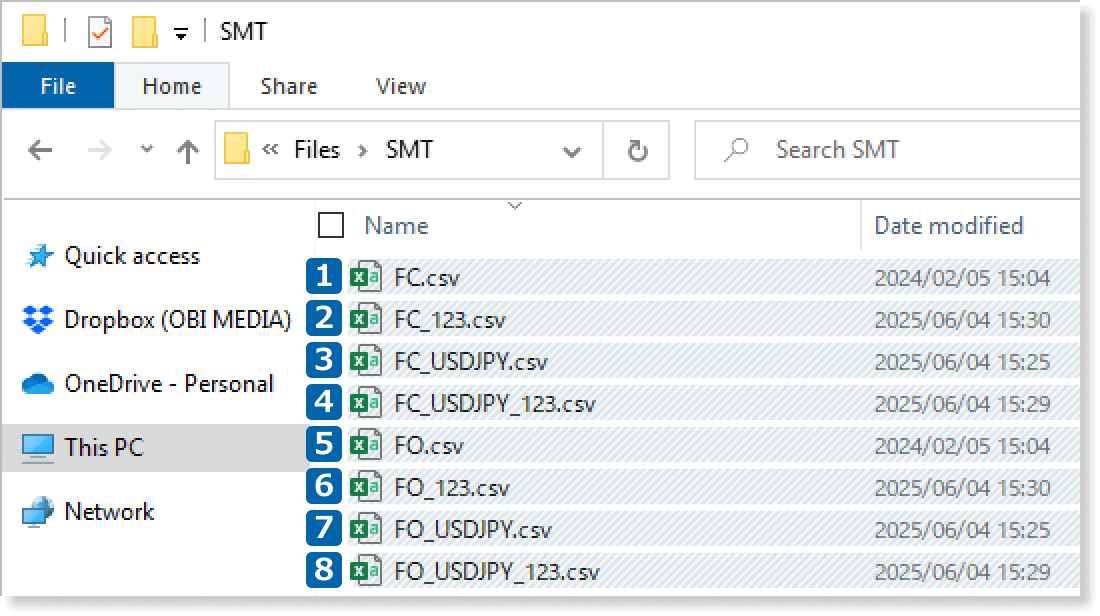Switch to the Share ribbon tab

tap(288, 87)
